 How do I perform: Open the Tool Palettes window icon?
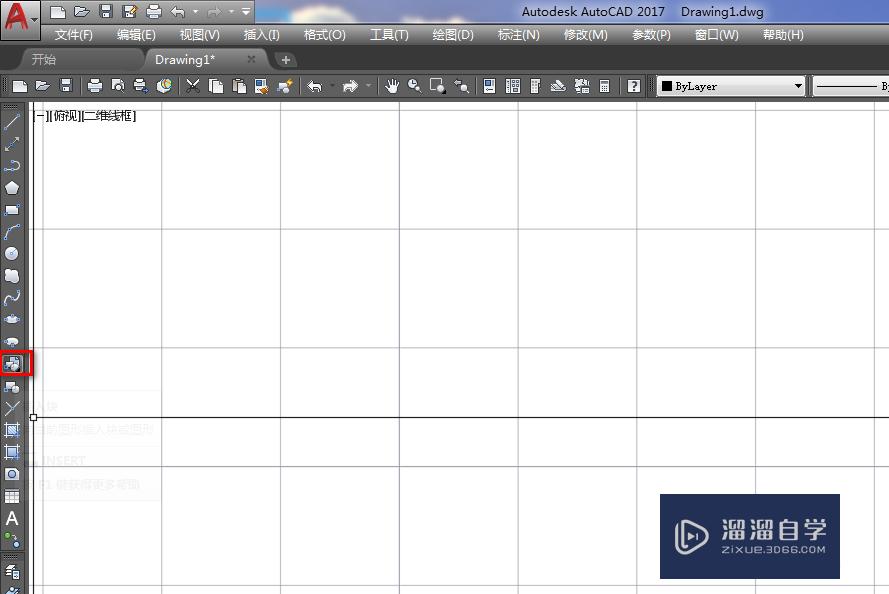[x=535, y=86]
